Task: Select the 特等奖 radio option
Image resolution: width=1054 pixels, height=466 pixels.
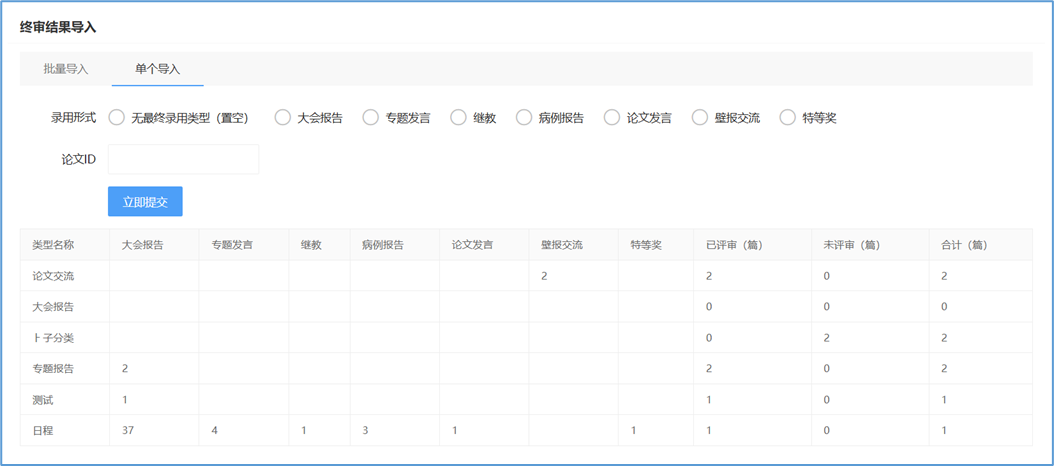Action: pos(788,118)
